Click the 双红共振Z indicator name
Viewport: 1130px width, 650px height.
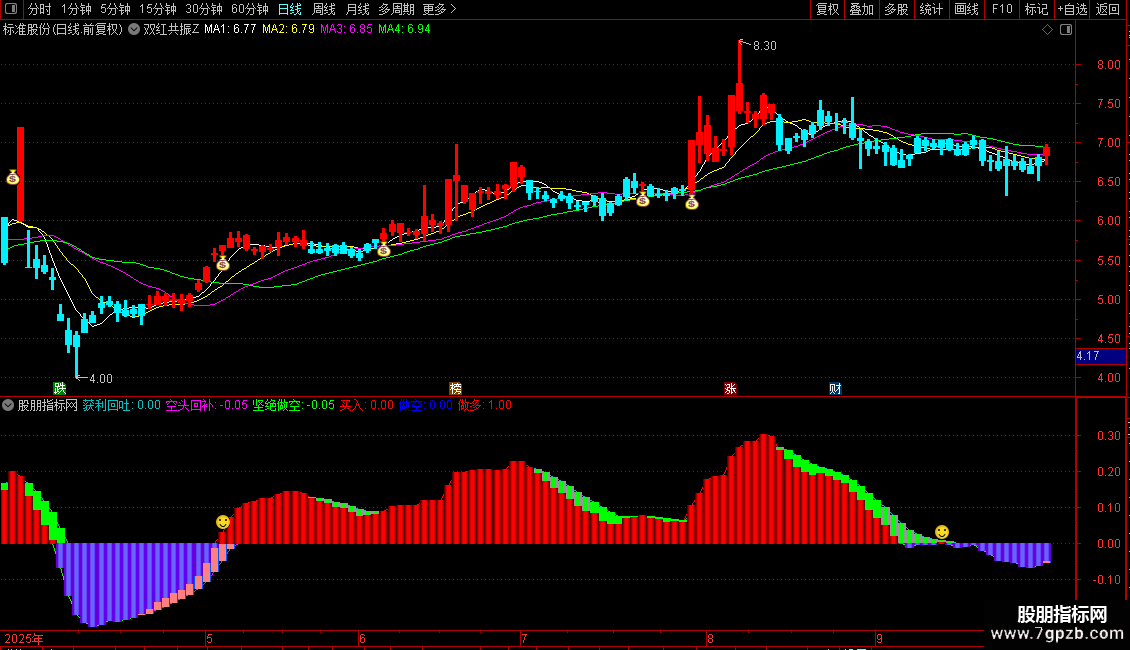click(x=172, y=30)
